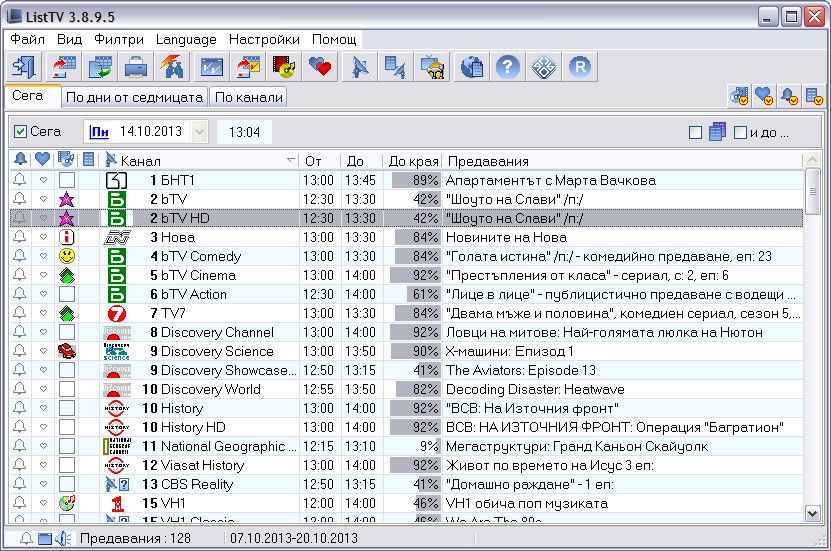Click the calendar with yellow check toolbar icon

click(247, 67)
